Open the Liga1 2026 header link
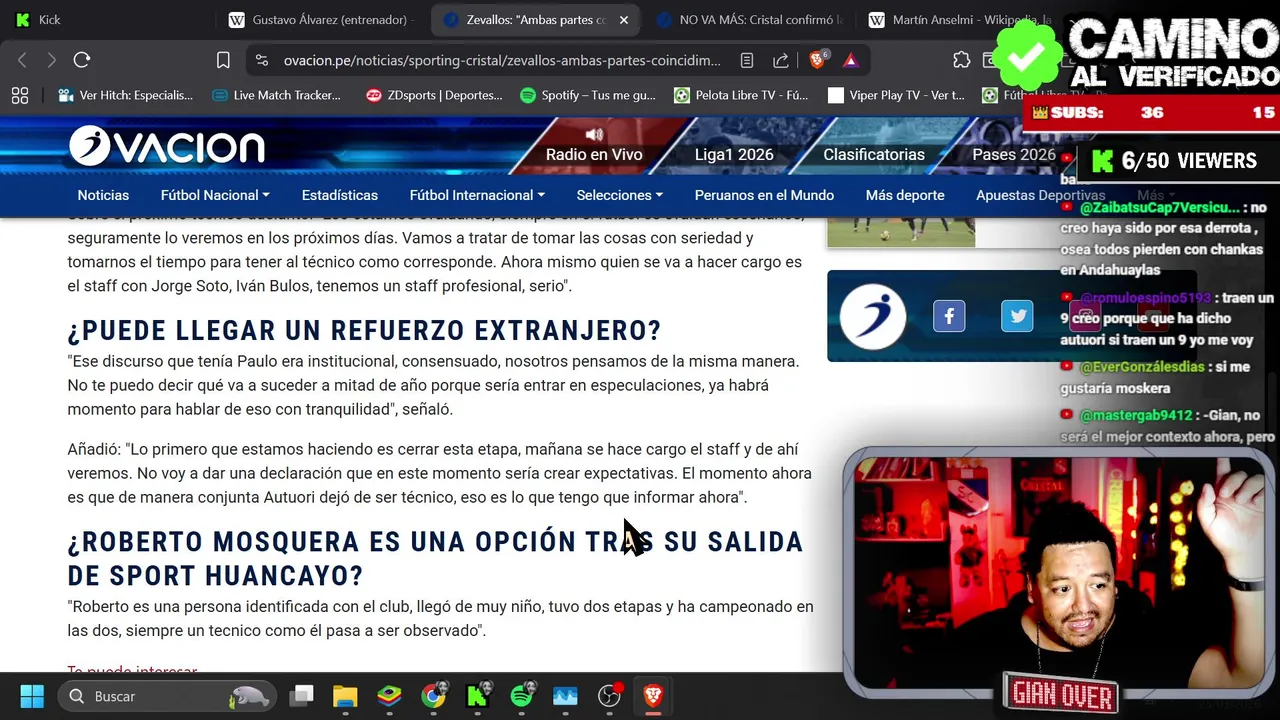 [x=734, y=155]
